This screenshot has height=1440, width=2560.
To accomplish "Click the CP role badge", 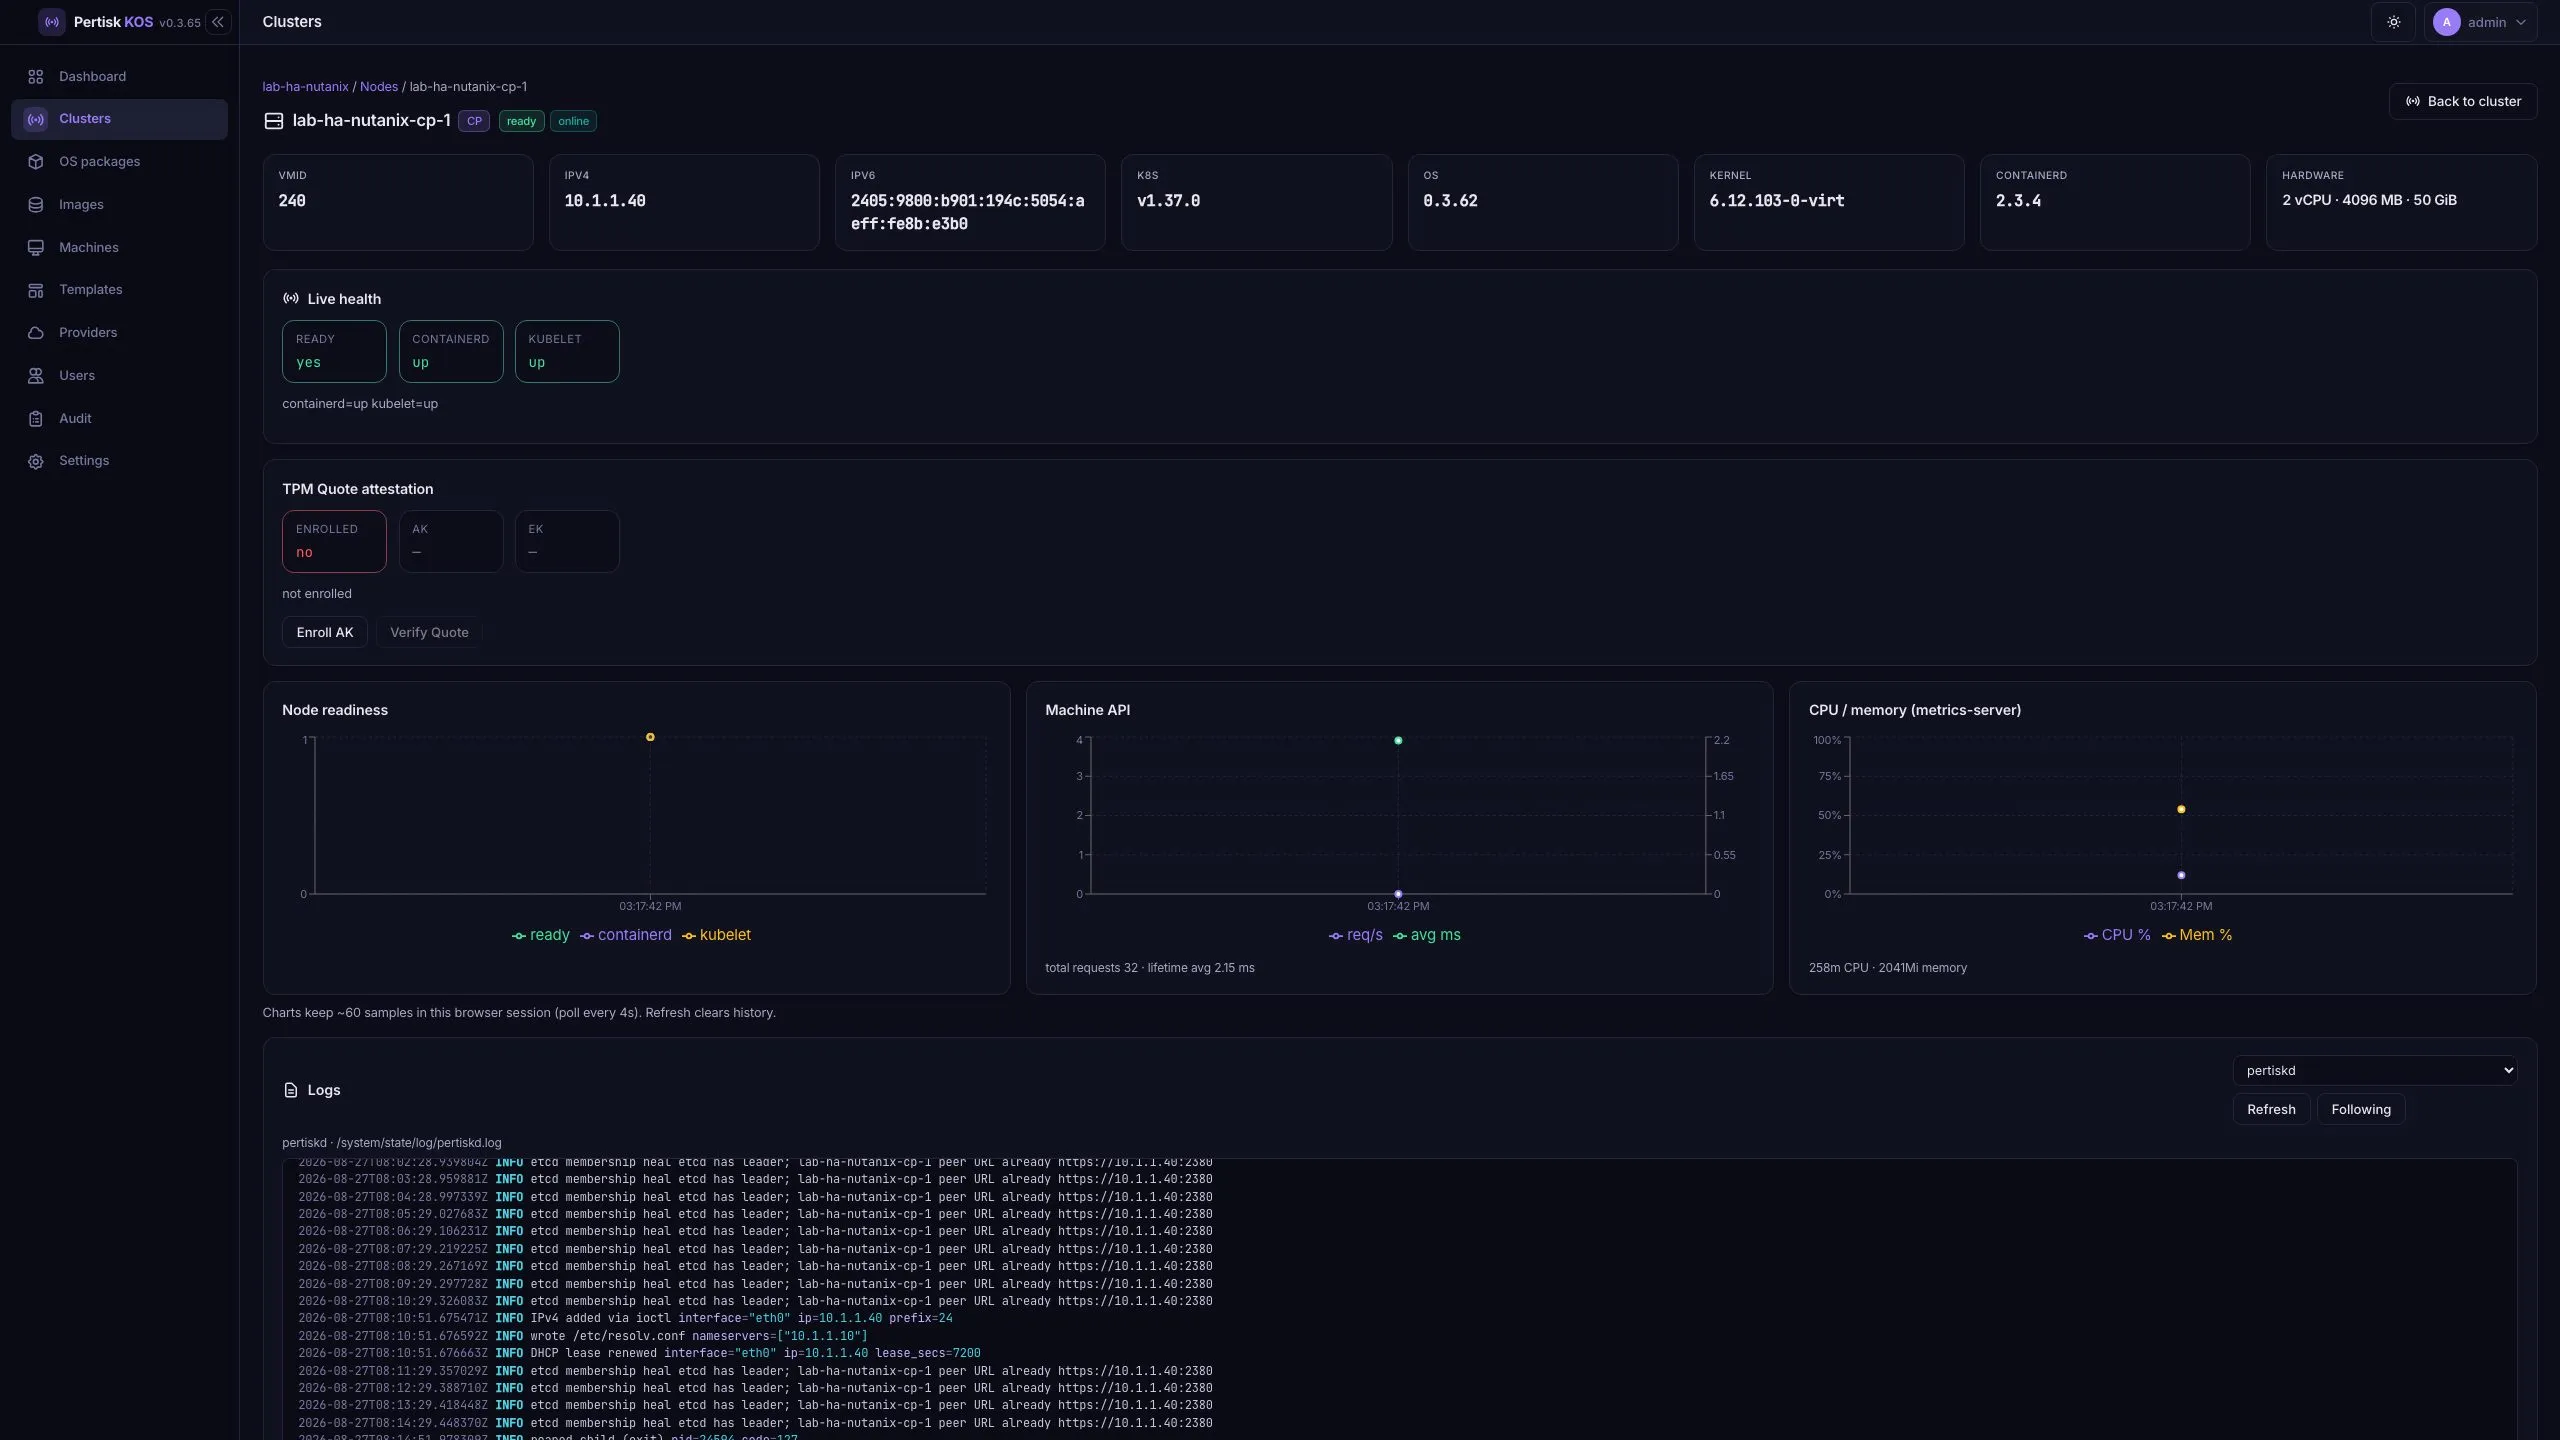I will pos(474,121).
